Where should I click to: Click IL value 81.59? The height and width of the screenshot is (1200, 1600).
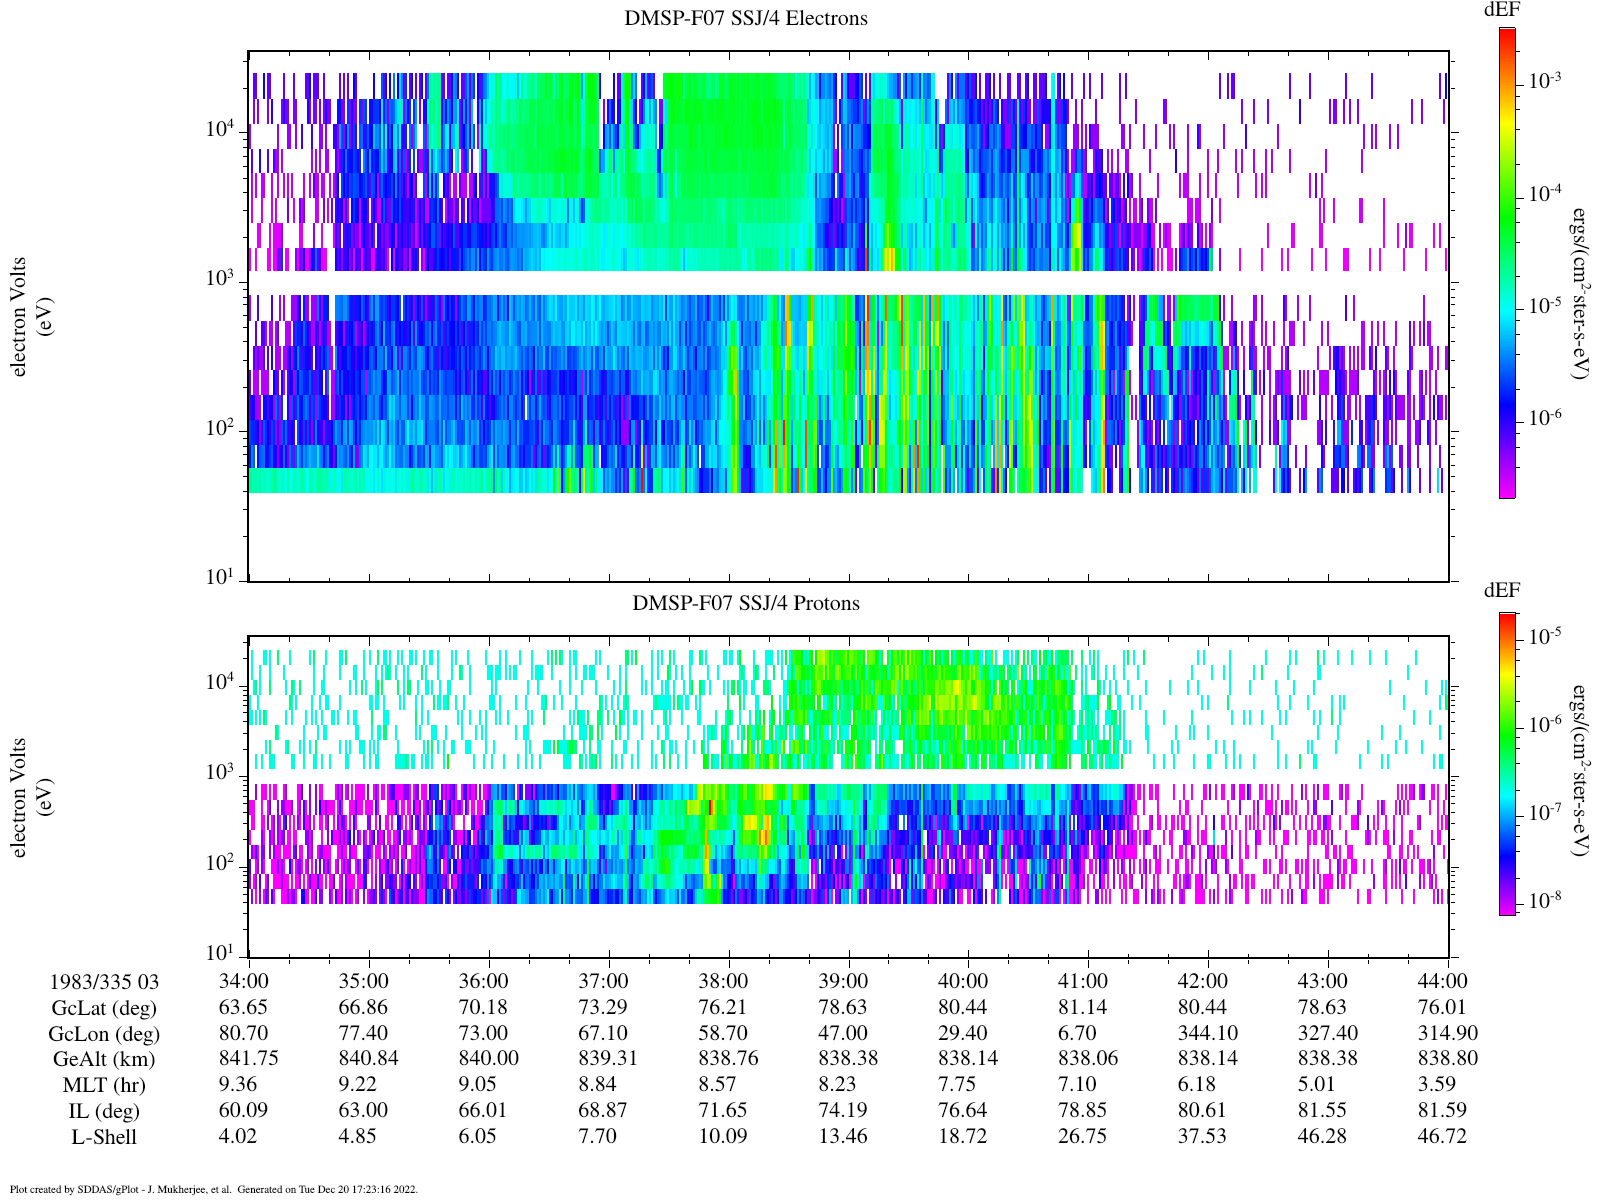coord(1443,1110)
